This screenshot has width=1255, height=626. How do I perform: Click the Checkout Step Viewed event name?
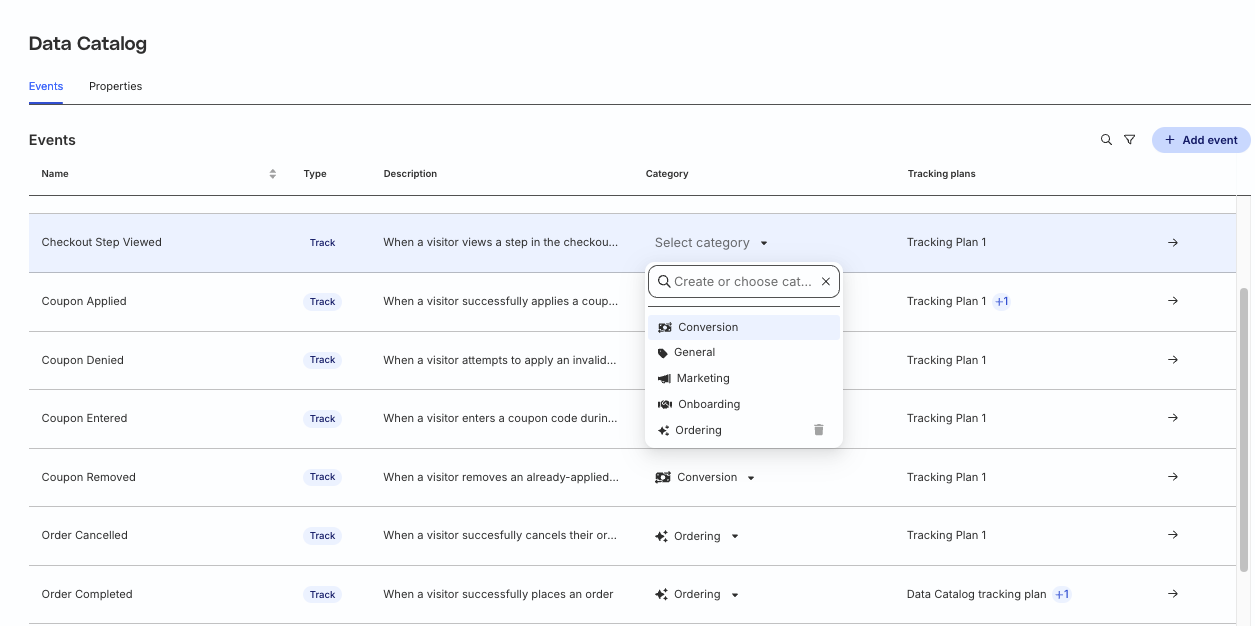coord(101,242)
